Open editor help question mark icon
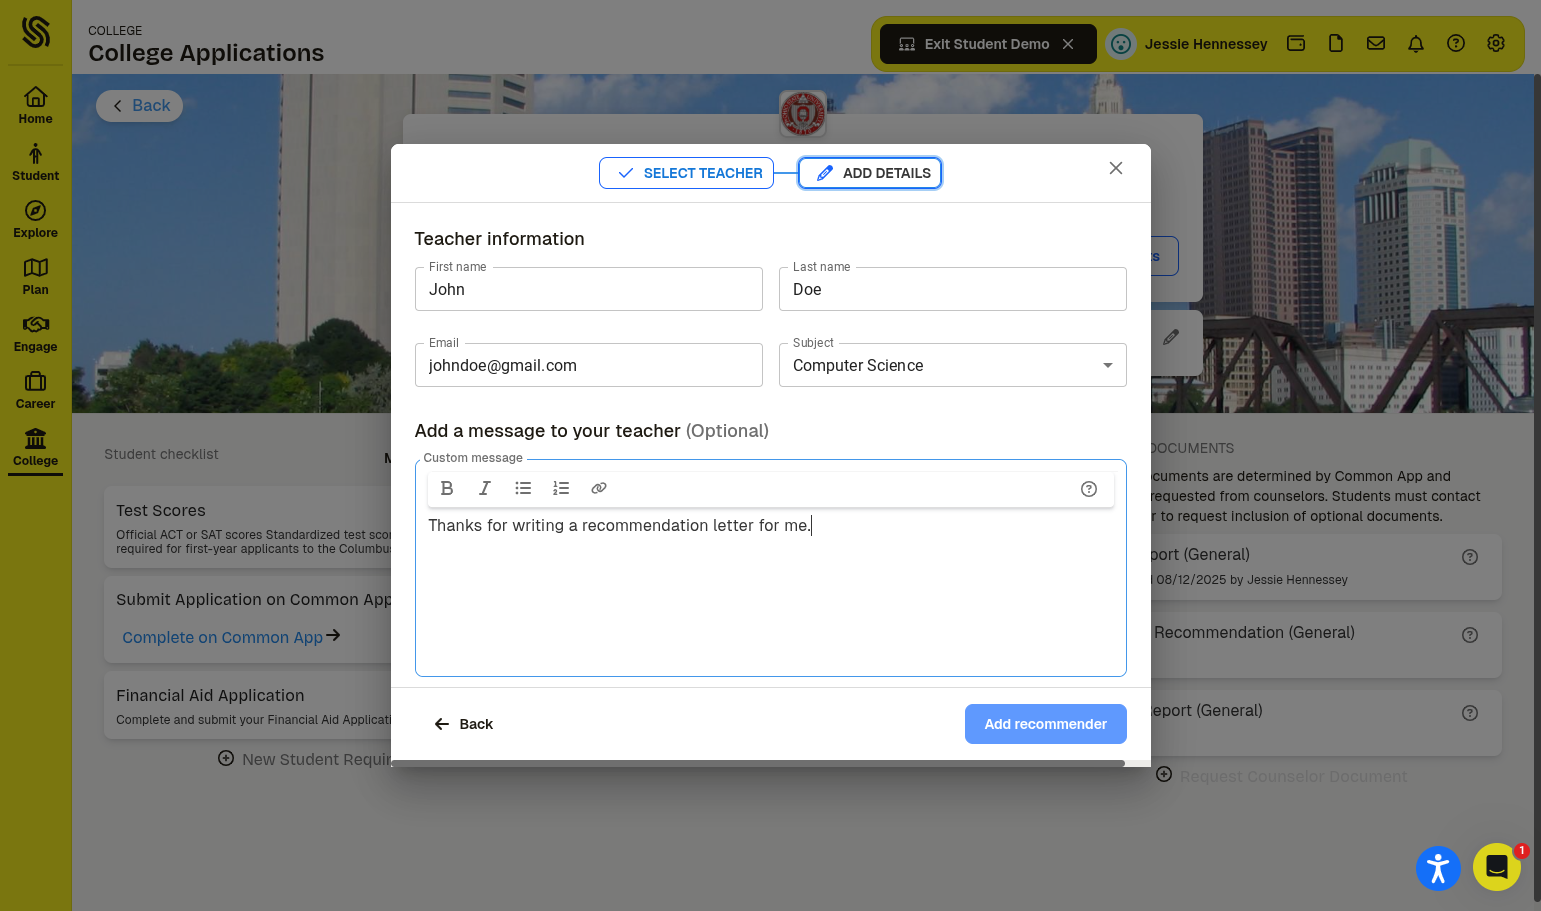Screen dimensions: 1541x911 [x=1089, y=489]
